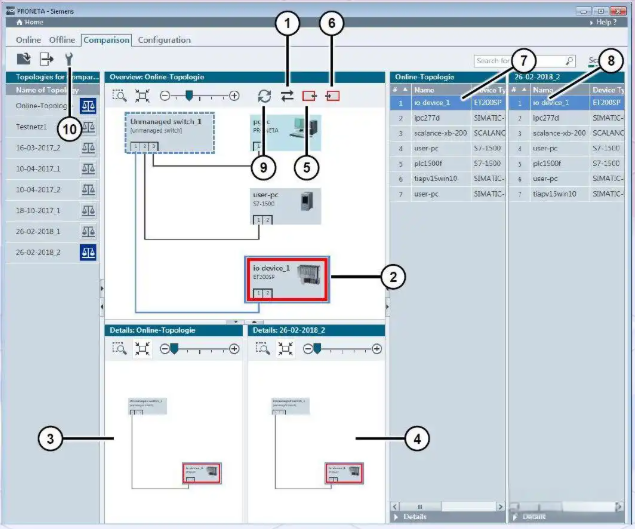This screenshot has width=635, height=529.
Task: Click zoom-to-area magnifier in Overview panel
Action: tap(120, 96)
